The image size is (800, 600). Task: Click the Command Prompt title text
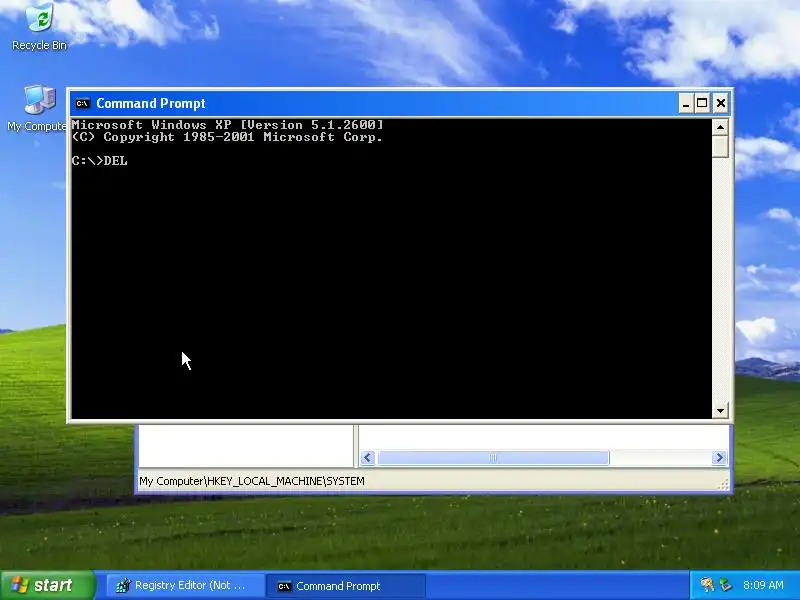(x=151, y=104)
